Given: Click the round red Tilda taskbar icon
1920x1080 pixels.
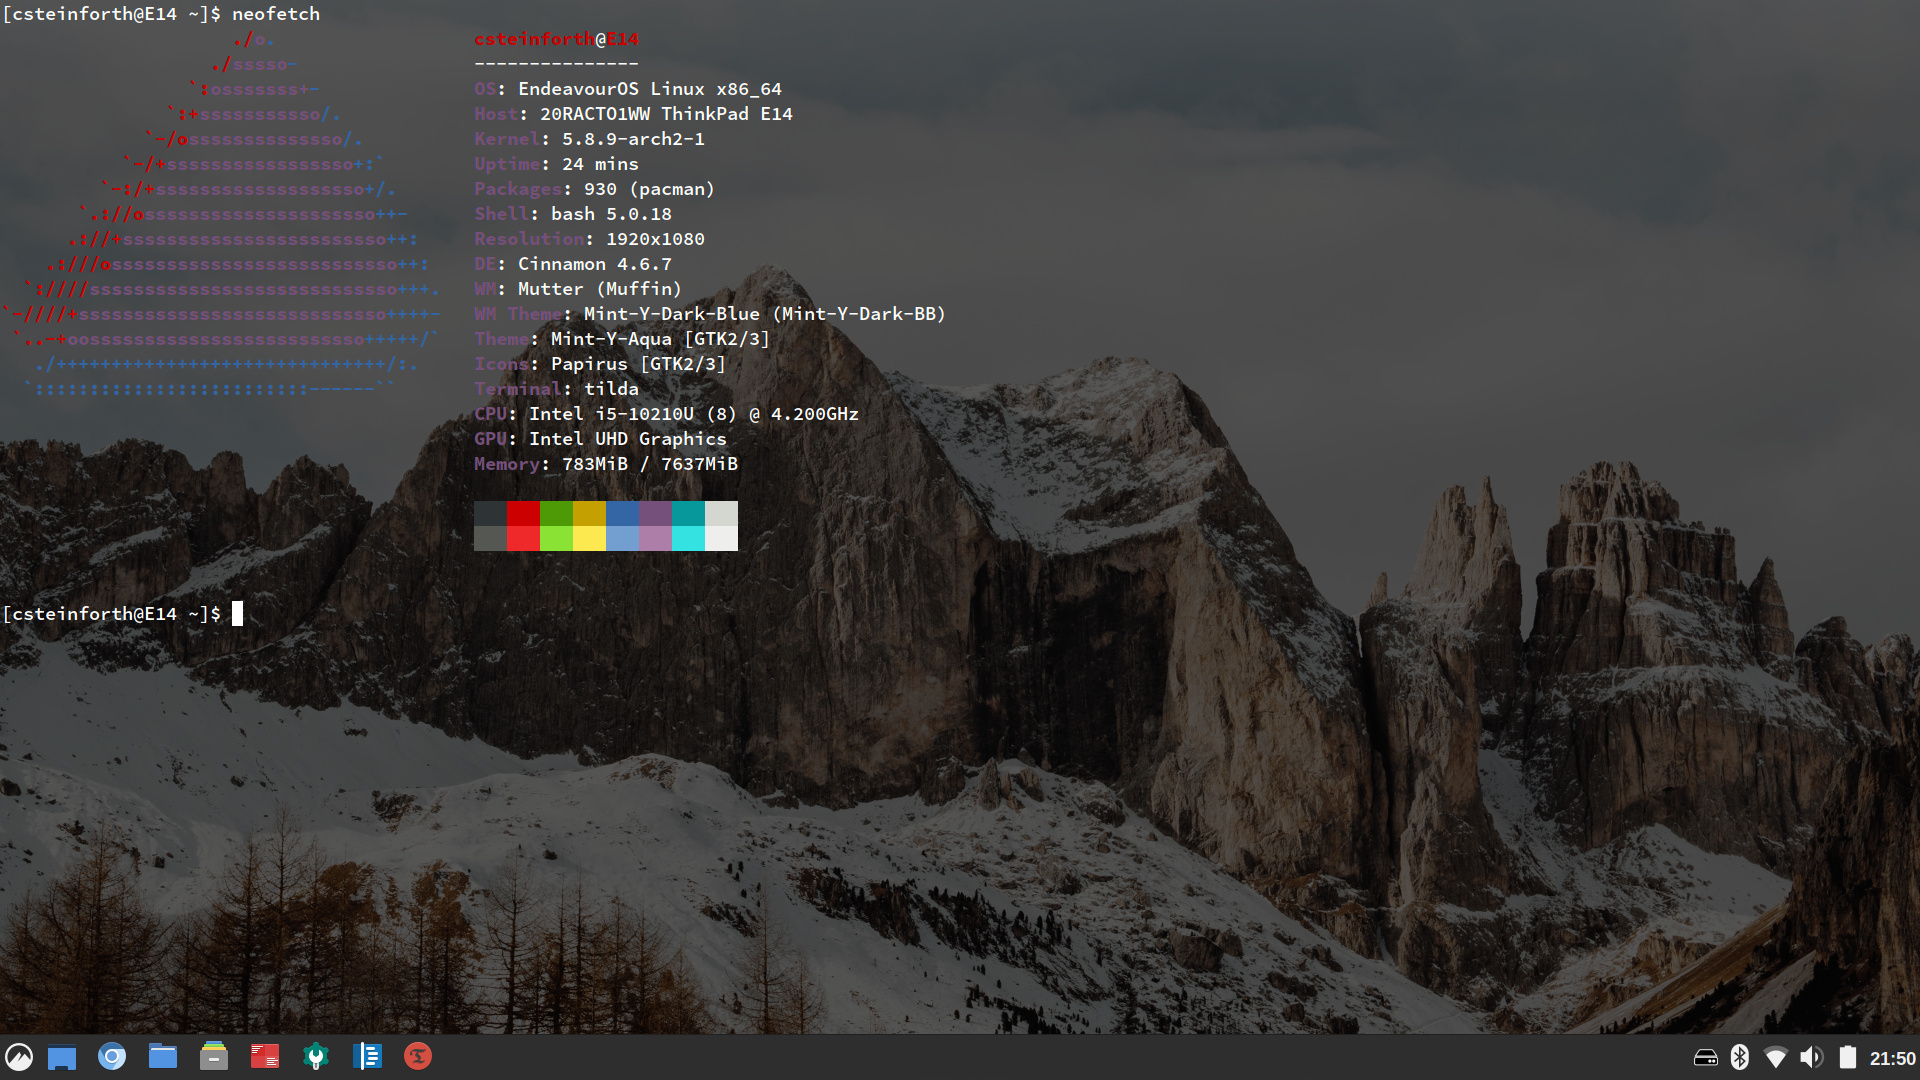Looking at the screenshot, I should coord(418,1057).
